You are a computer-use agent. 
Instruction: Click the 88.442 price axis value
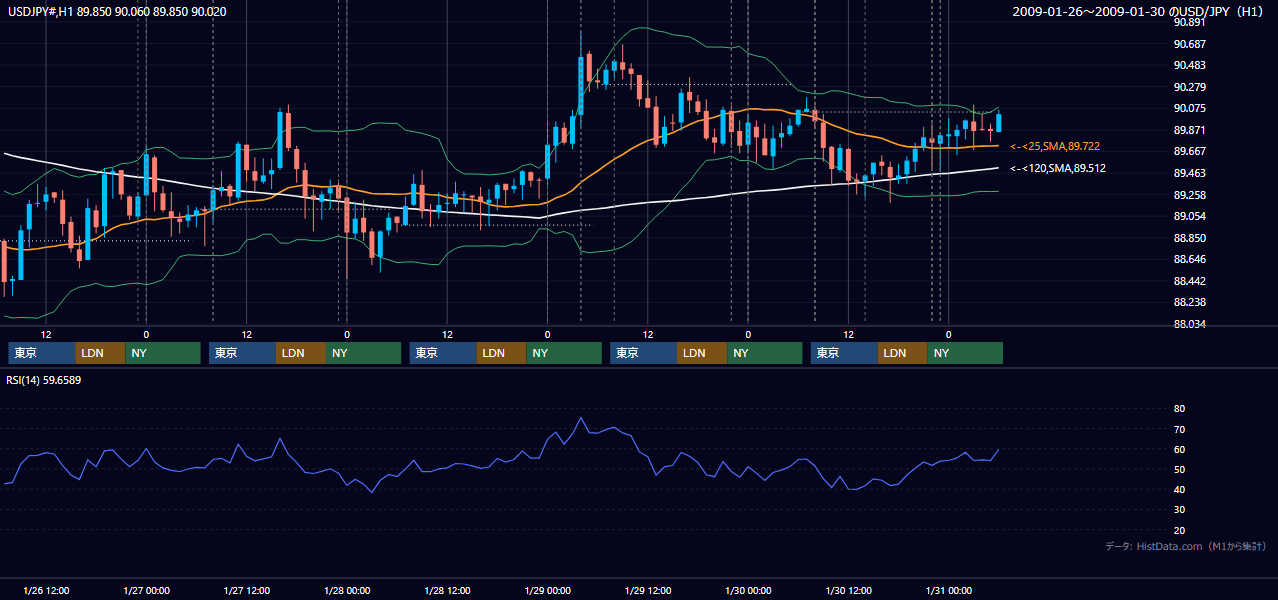[x=1189, y=281]
